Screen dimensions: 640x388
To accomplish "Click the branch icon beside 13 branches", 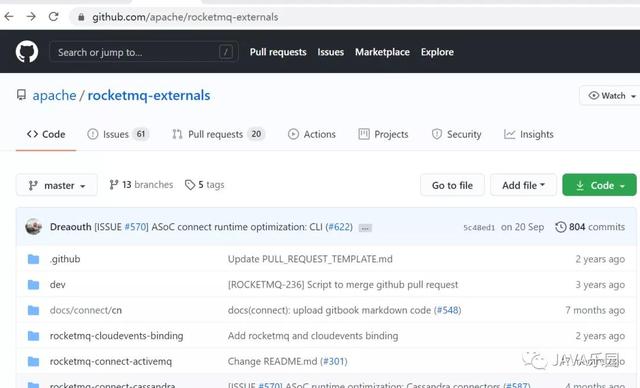I will pos(114,185).
